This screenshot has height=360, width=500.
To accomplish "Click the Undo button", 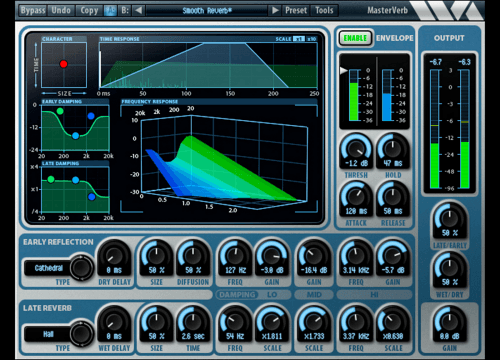I will [61, 10].
